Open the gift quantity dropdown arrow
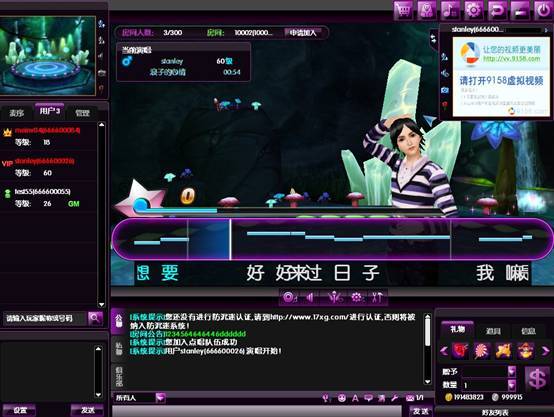554x417 pixels. (512, 384)
